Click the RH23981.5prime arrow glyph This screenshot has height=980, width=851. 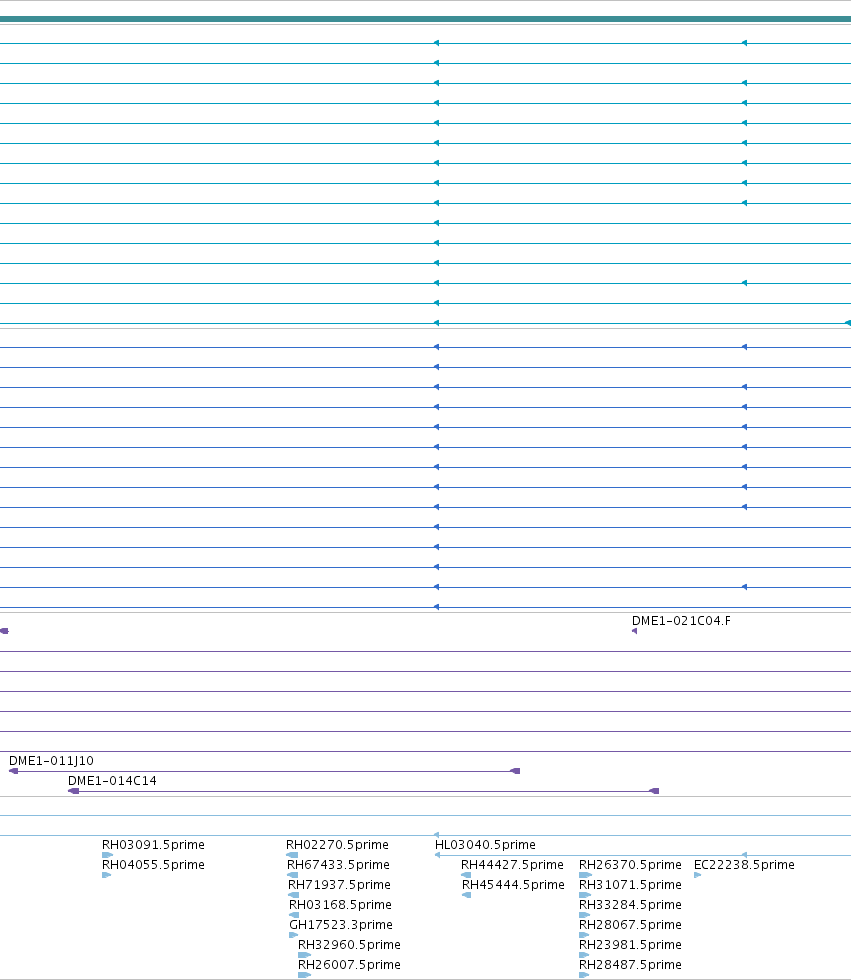(584, 955)
